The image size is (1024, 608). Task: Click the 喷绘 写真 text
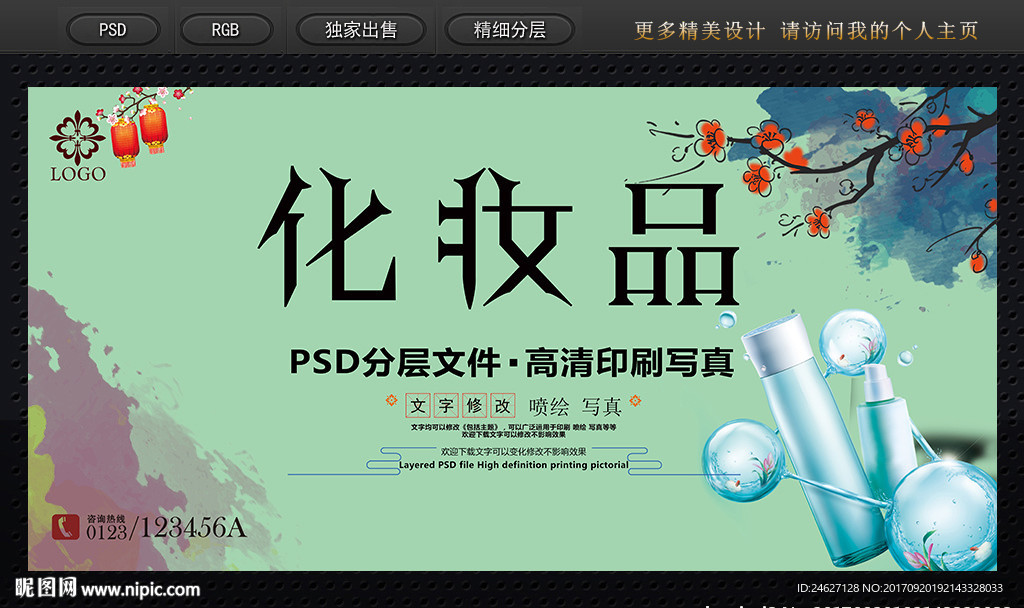(575, 406)
